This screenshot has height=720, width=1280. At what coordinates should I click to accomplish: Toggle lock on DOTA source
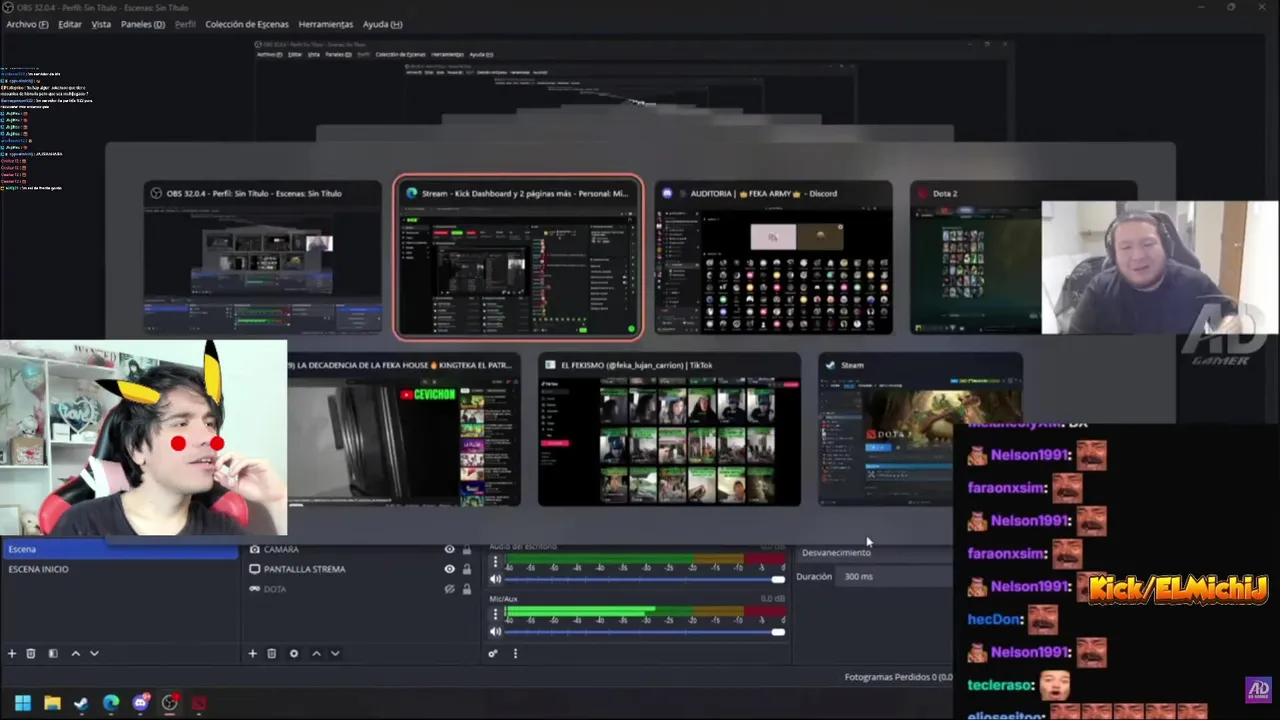(x=466, y=589)
